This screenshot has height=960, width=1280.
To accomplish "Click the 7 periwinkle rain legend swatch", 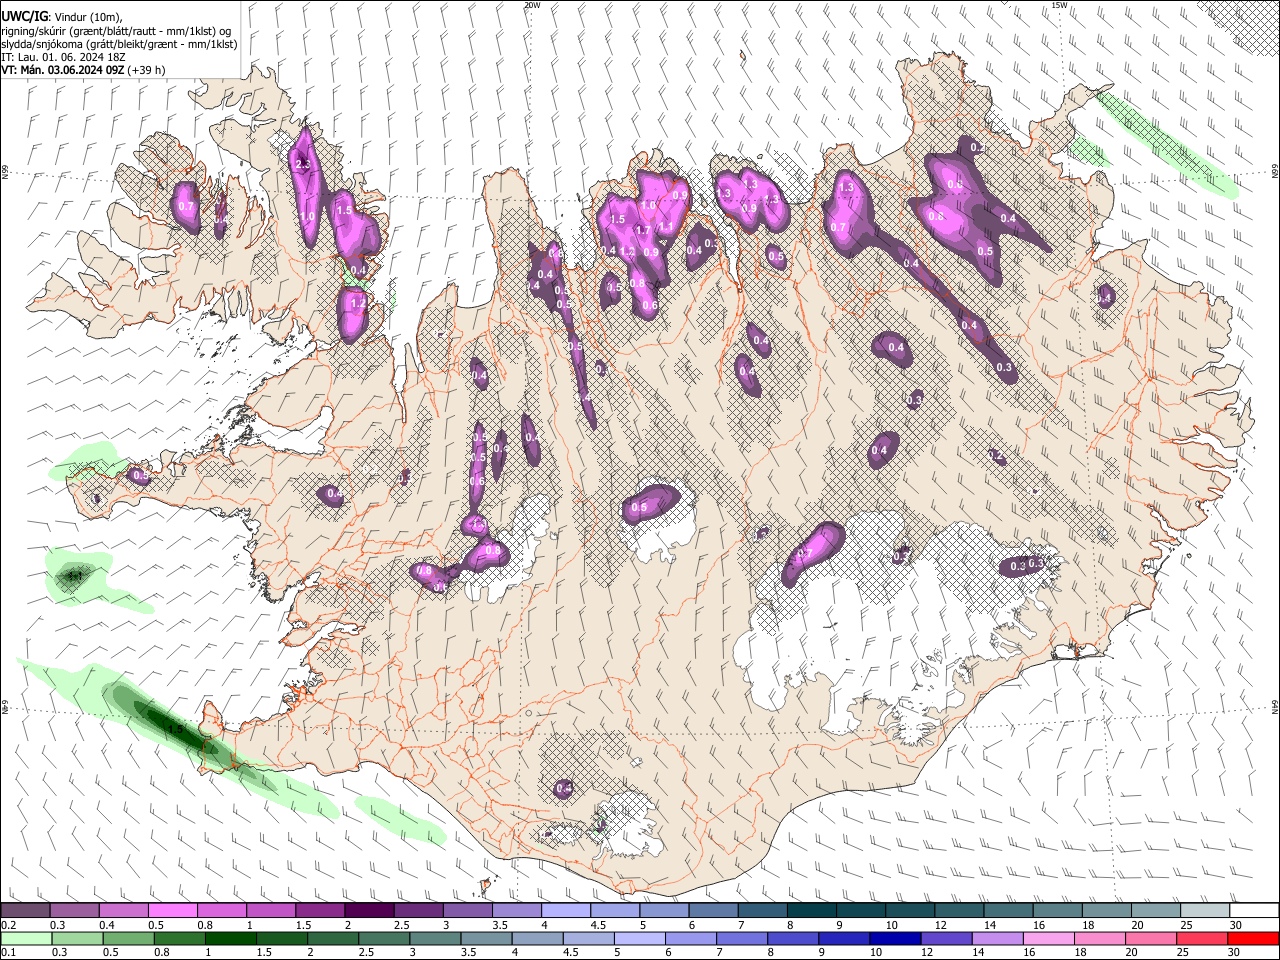I will (x=740, y=938).
